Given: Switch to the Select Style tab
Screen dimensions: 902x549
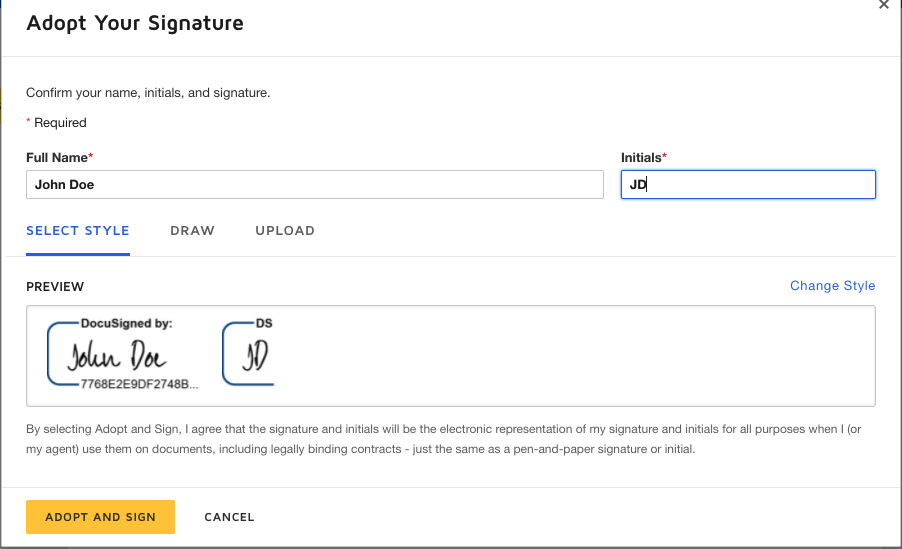Looking at the screenshot, I should point(78,231).
